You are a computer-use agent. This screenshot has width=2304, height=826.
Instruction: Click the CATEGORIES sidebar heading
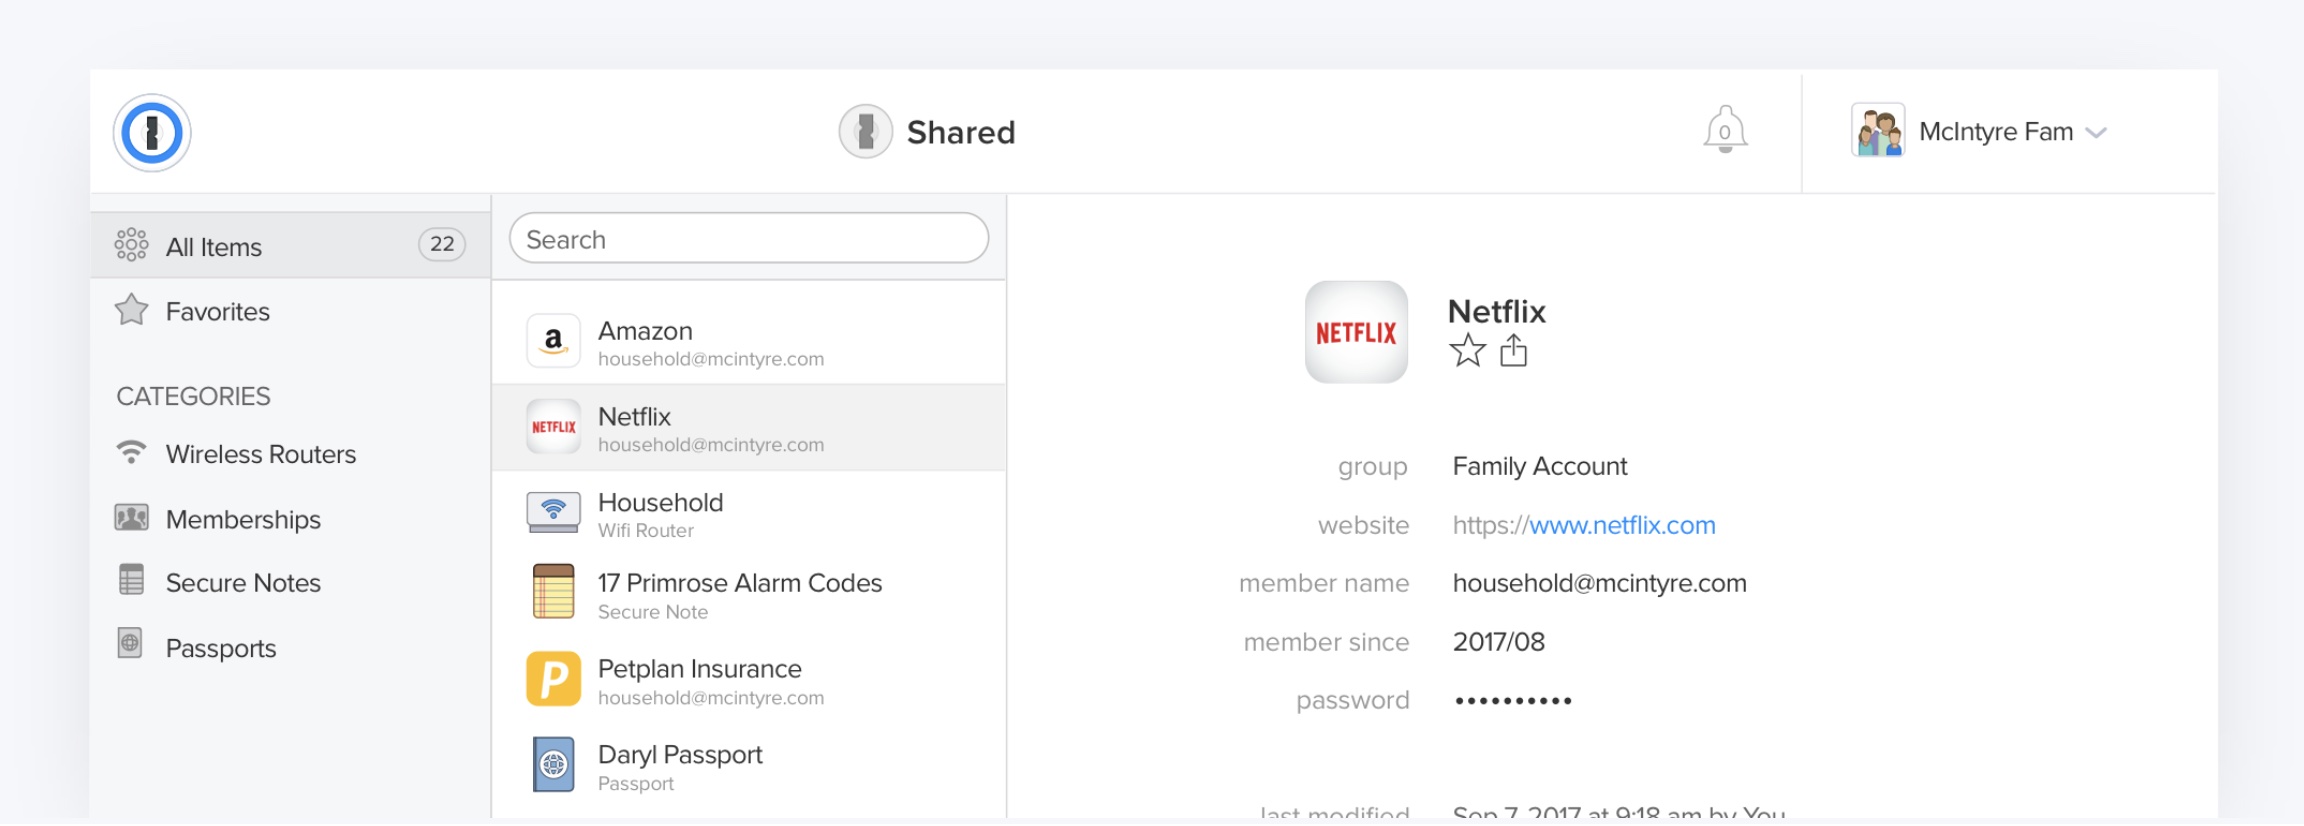tap(193, 396)
